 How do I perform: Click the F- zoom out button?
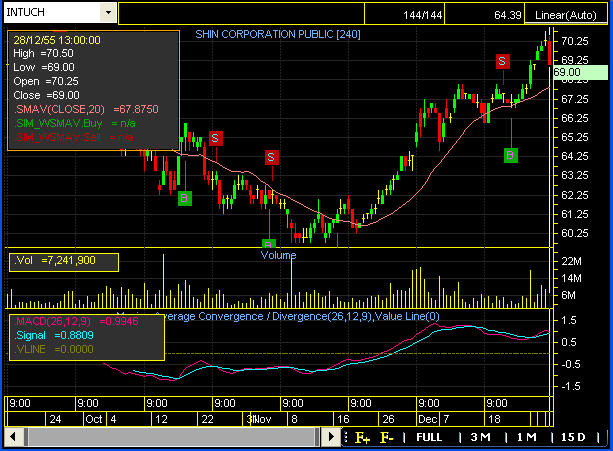[387, 438]
